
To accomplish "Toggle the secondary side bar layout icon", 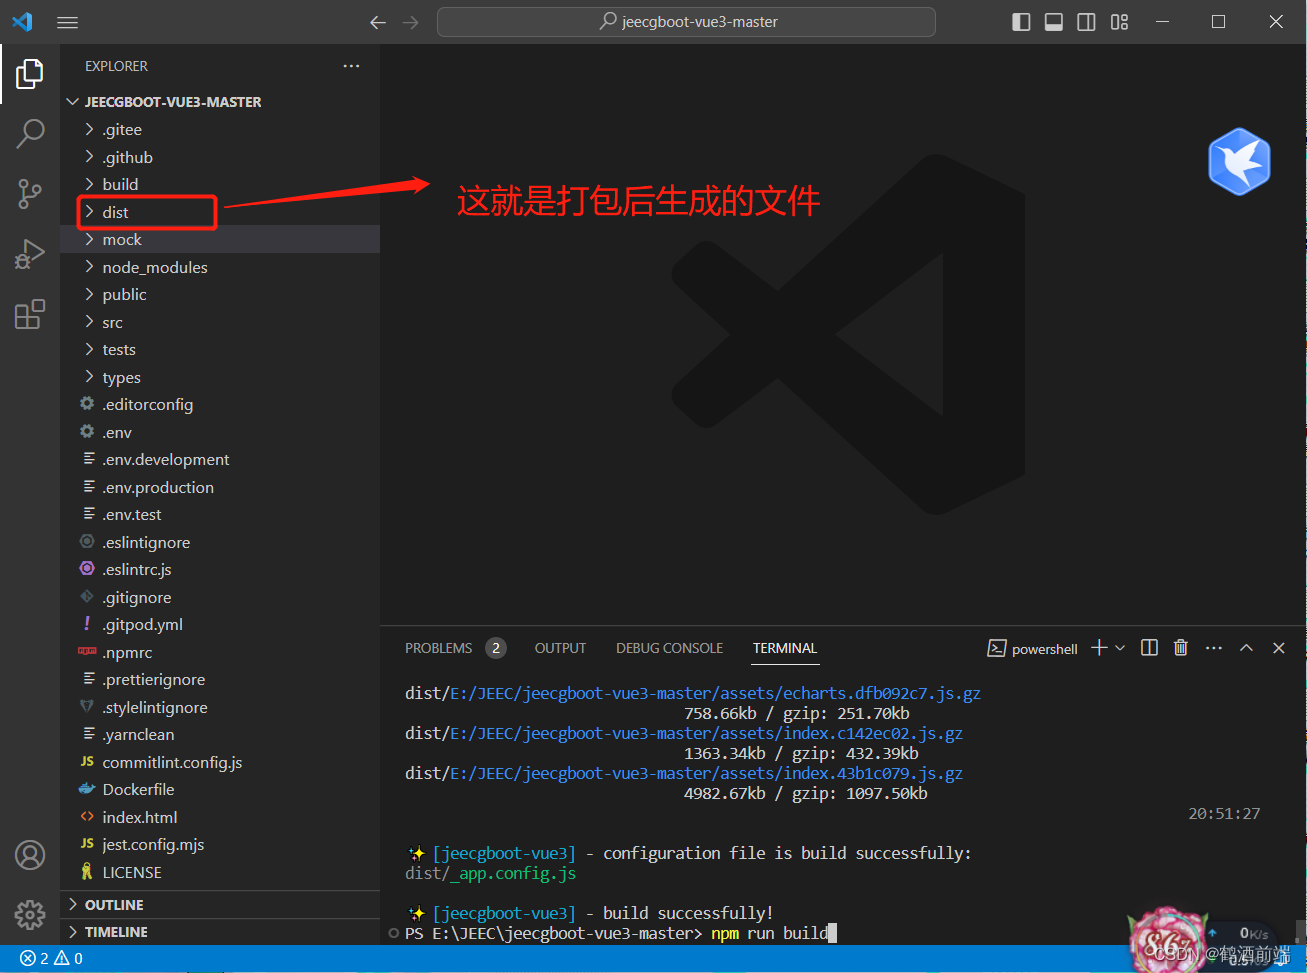I will coord(1086,22).
